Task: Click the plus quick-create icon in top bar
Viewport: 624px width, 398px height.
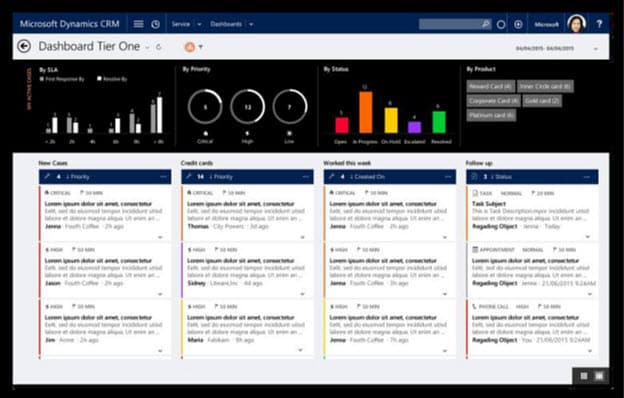Action: click(x=518, y=24)
